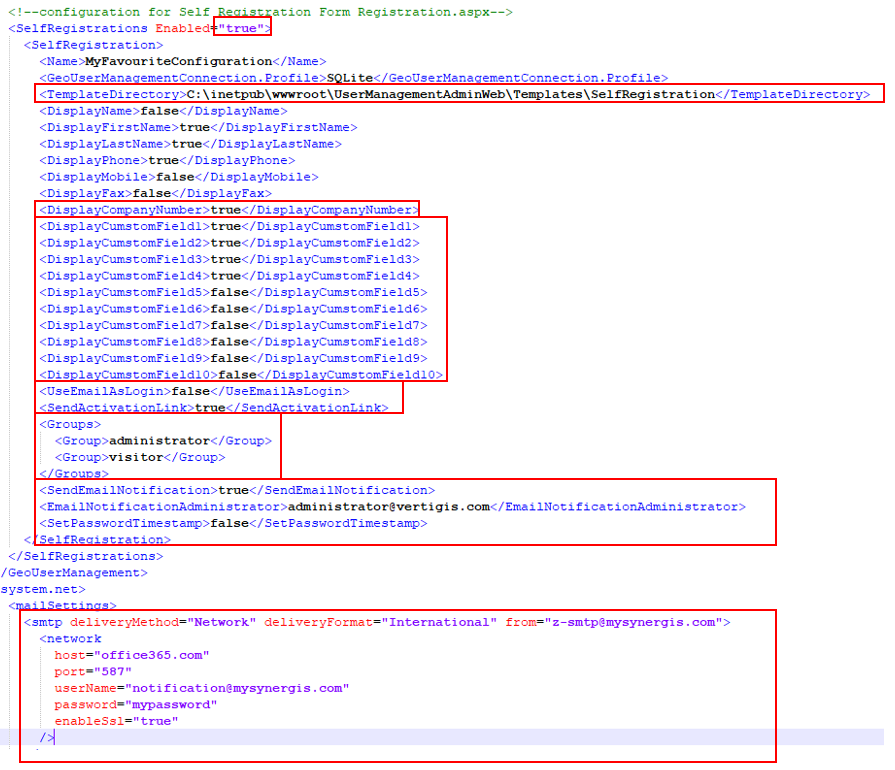This screenshot has height=770, width=895.
Task: Select the boxed DisplayCompanyNumber element
Action: [x=228, y=209]
